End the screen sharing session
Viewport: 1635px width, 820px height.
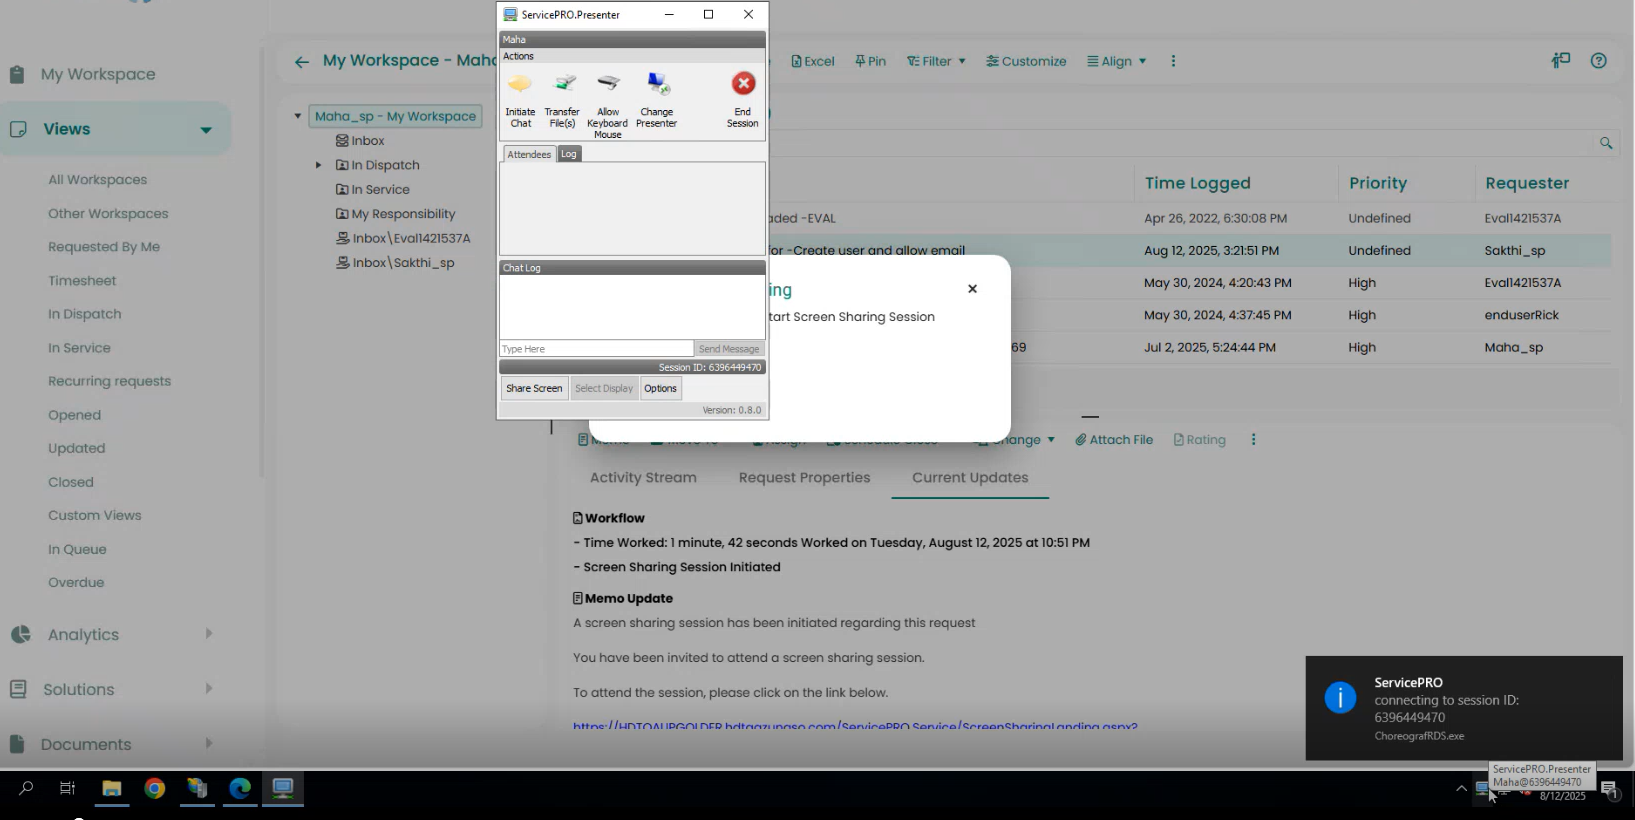point(743,85)
